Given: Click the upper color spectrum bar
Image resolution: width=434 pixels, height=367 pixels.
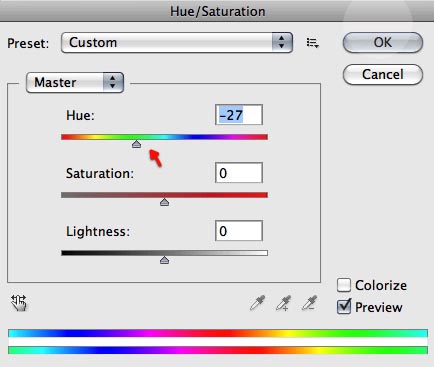Looking at the screenshot, I should 218,333.
